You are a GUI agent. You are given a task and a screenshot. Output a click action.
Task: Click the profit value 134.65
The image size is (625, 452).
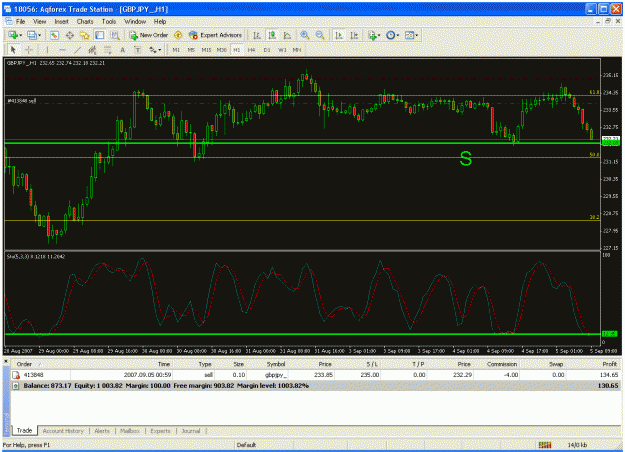point(609,375)
